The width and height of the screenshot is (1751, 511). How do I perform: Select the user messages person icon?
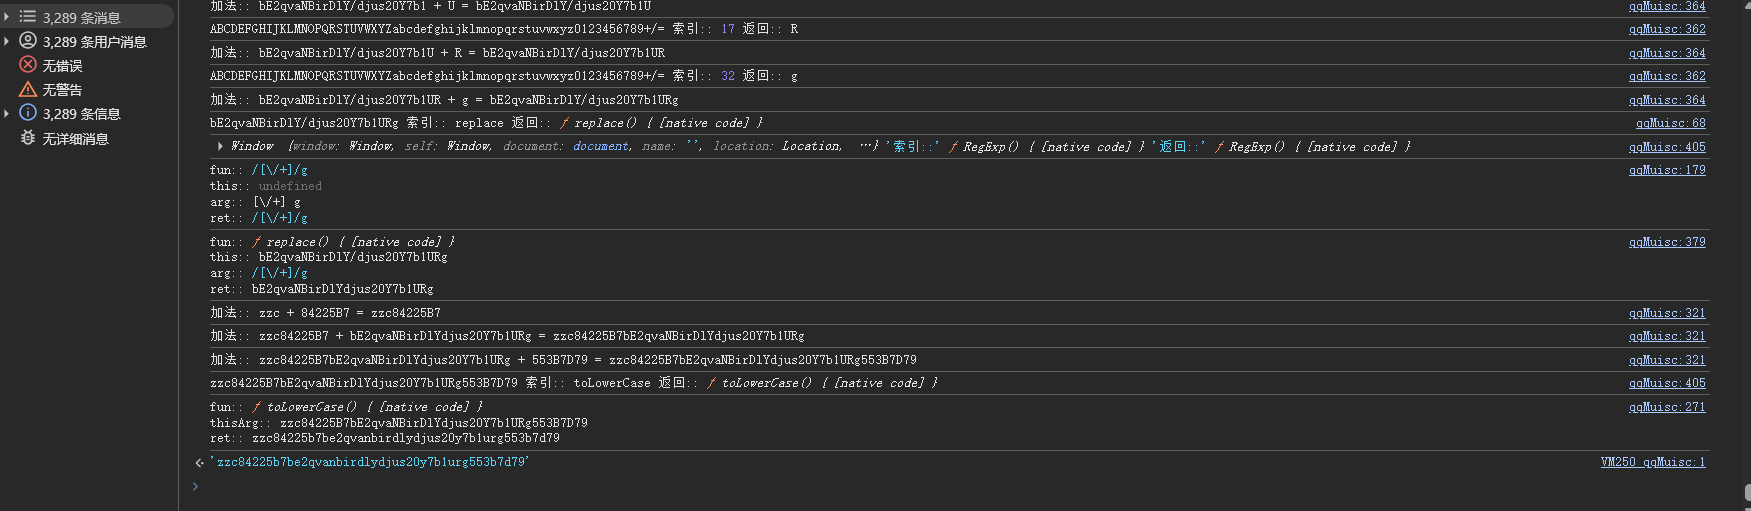click(28, 41)
